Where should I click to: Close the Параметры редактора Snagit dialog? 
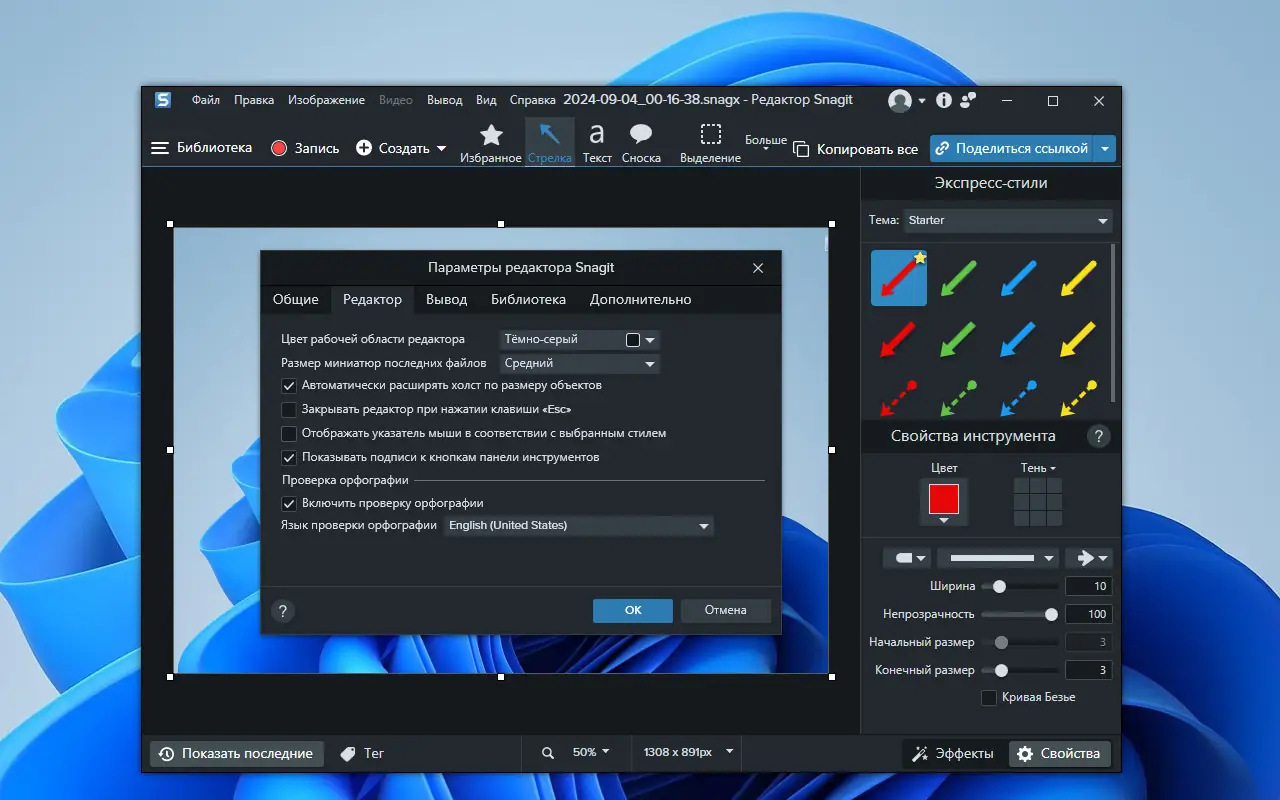(x=758, y=268)
